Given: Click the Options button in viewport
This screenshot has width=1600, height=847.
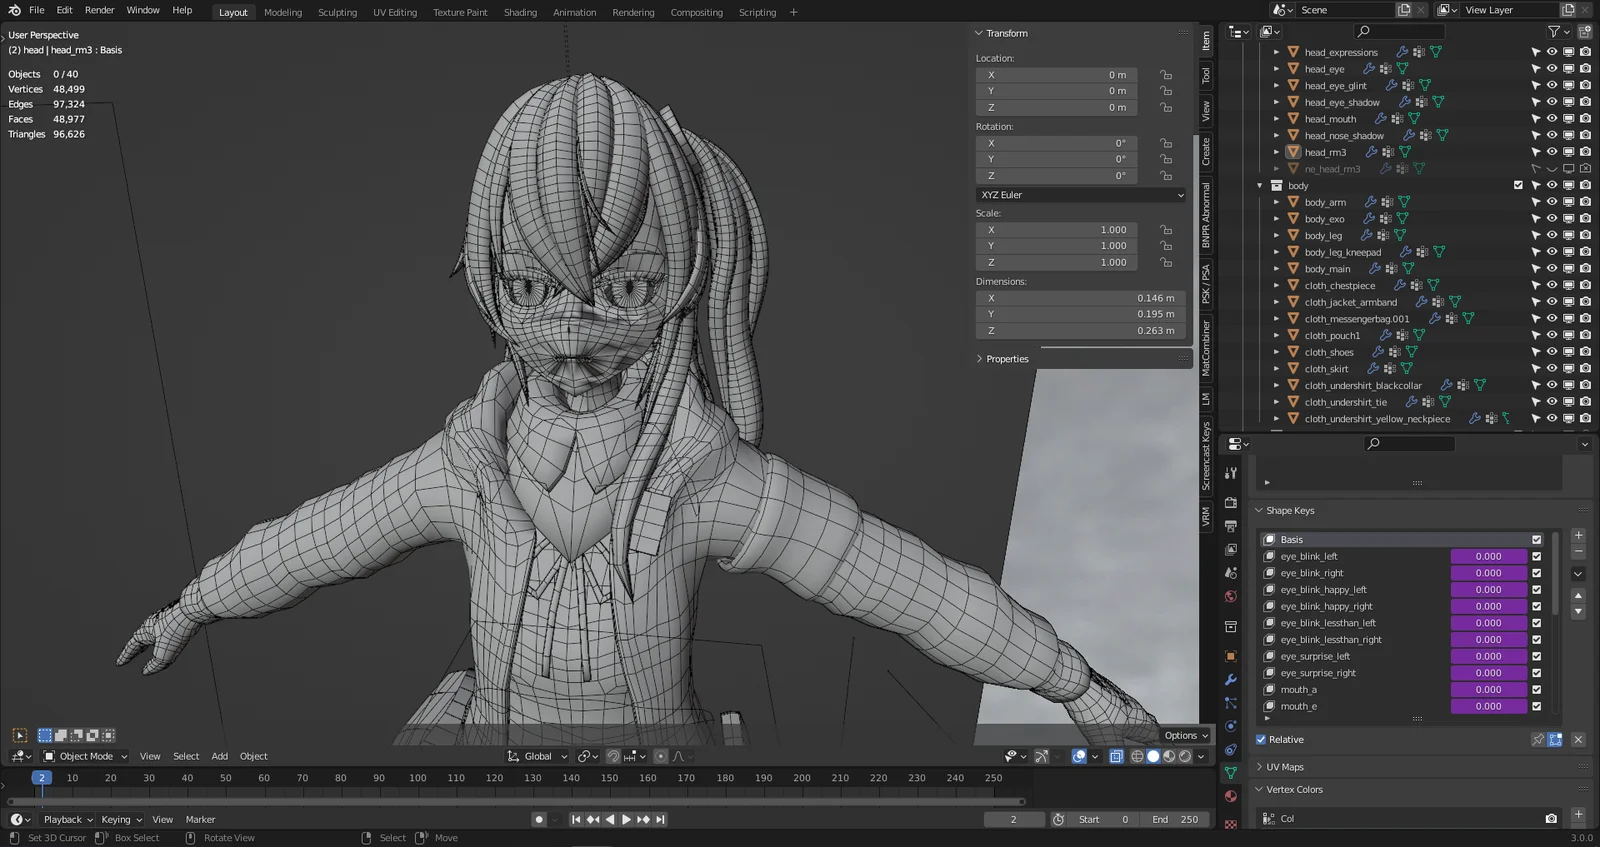Looking at the screenshot, I should click(x=1185, y=736).
